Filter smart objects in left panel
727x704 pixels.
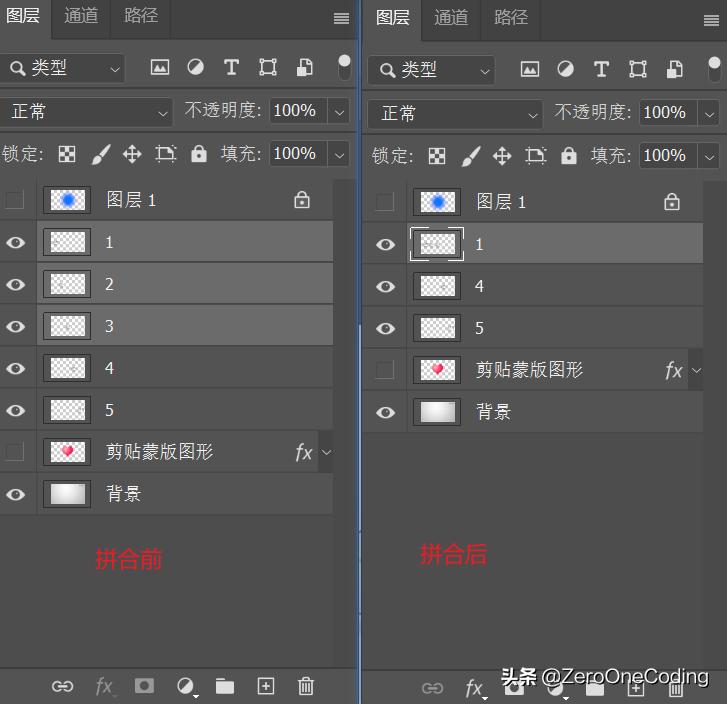pos(304,67)
